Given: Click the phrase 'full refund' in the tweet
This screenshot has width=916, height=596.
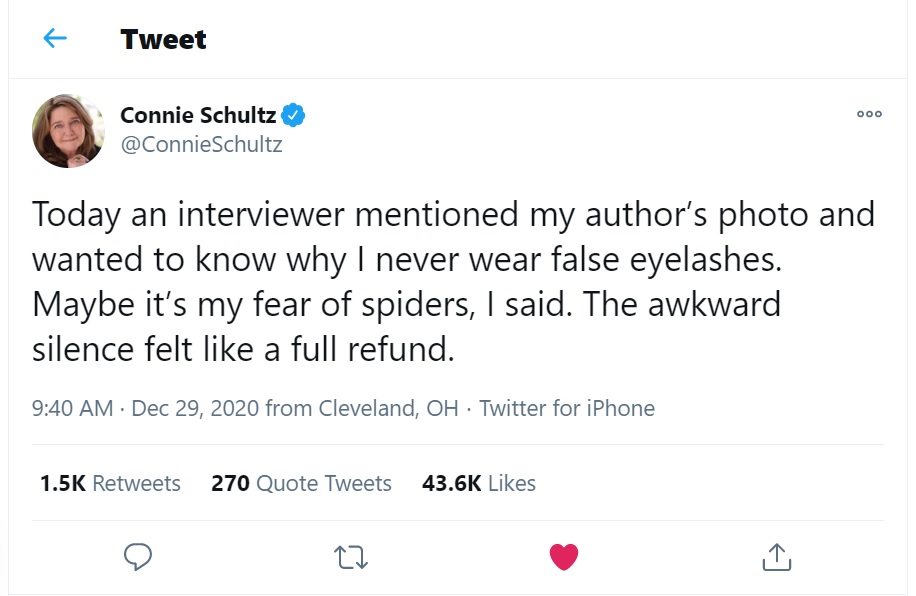Looking at the screenshot, I should tap(370, 351).
